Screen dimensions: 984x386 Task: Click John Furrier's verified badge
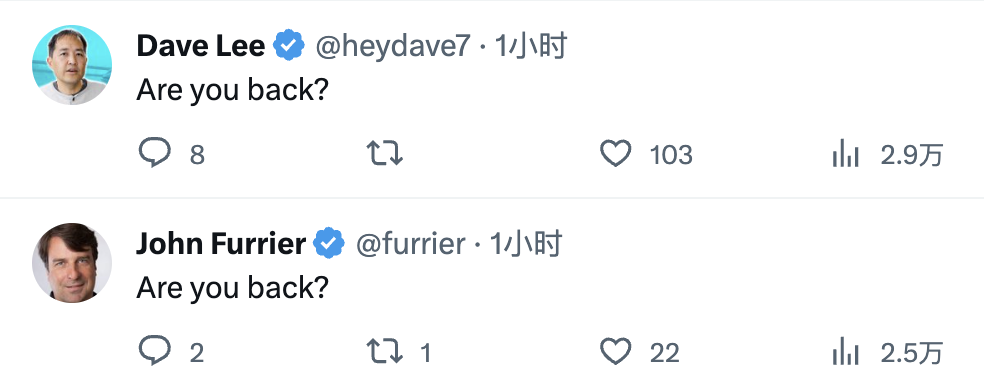point(329,244)
